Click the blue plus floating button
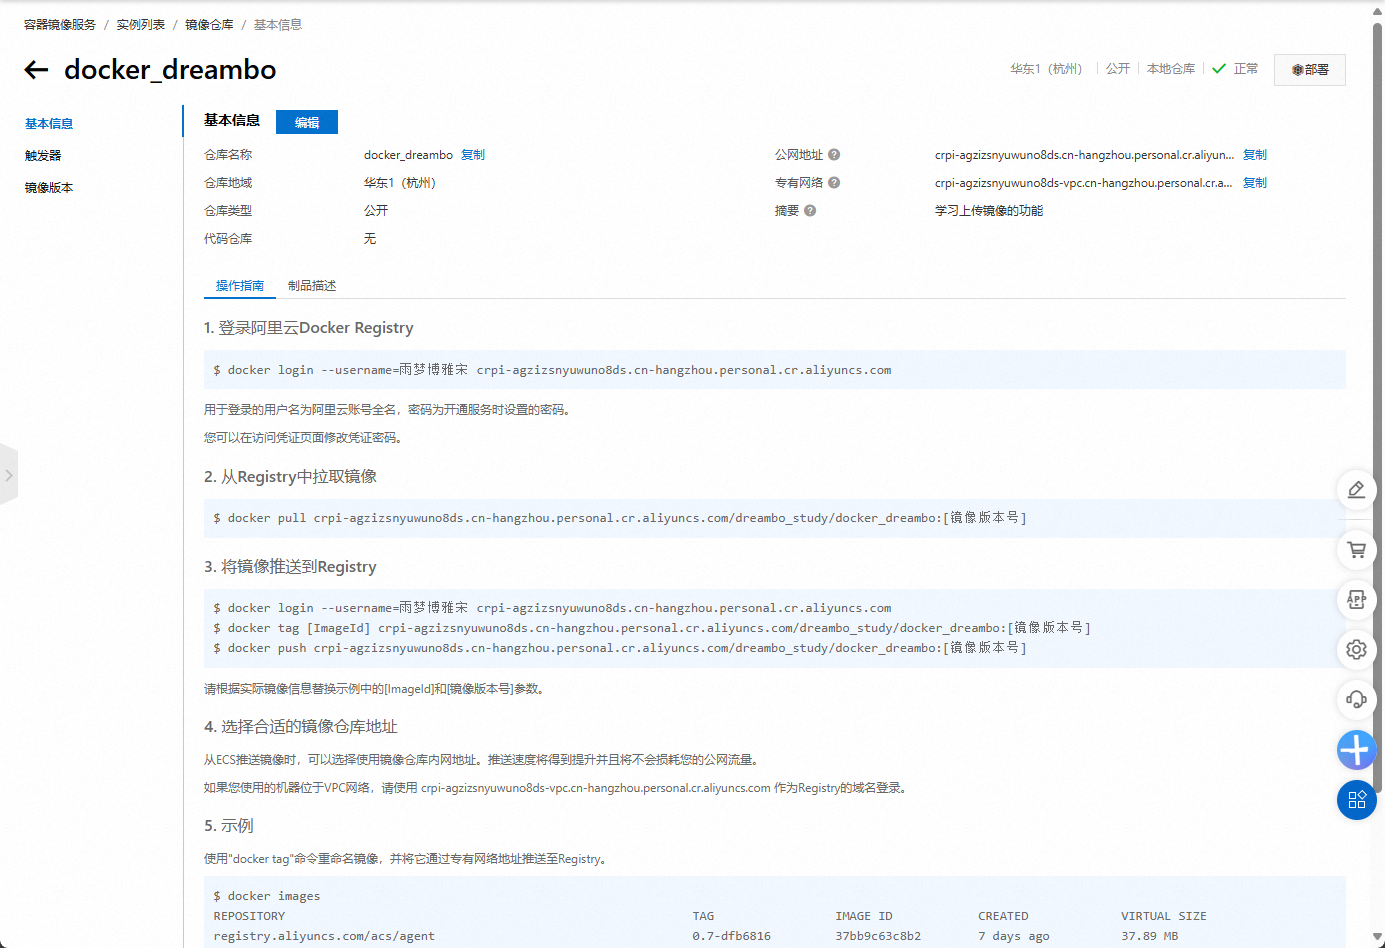Viewport: 1385px width, 948px height. 1356,749
